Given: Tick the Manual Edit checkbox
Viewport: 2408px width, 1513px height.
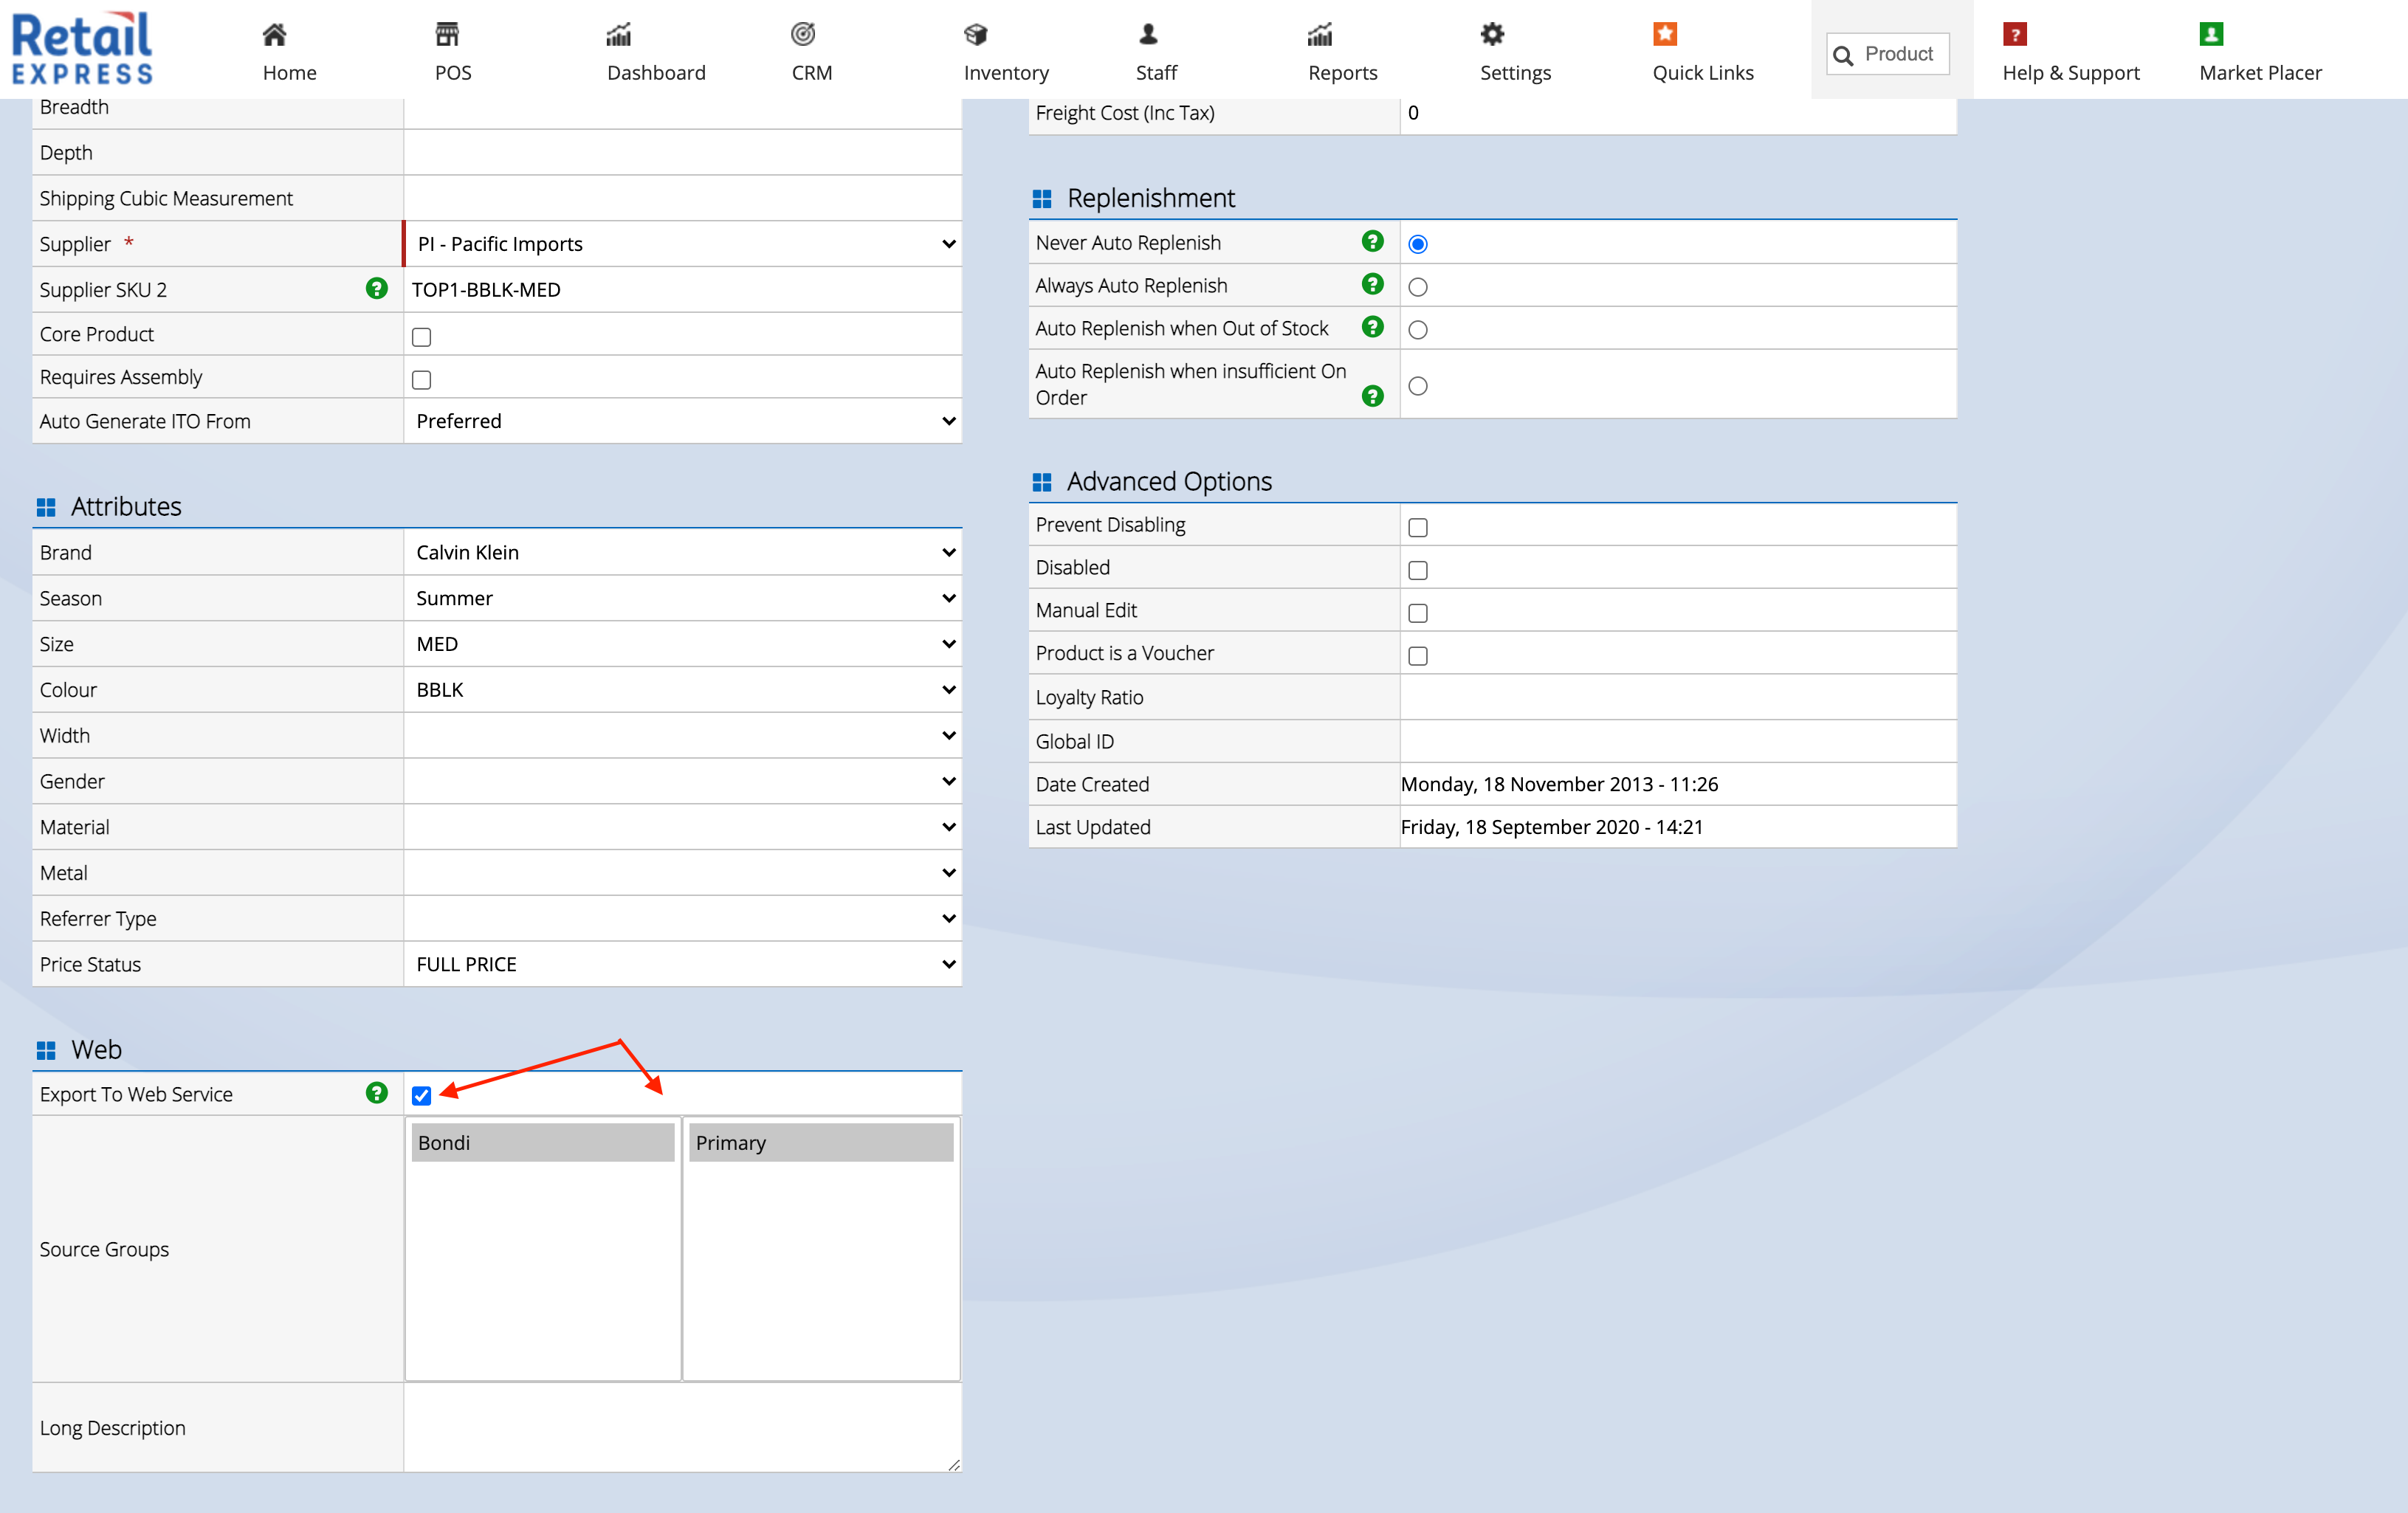Looking at the screenshot, I should [1417, 614].
